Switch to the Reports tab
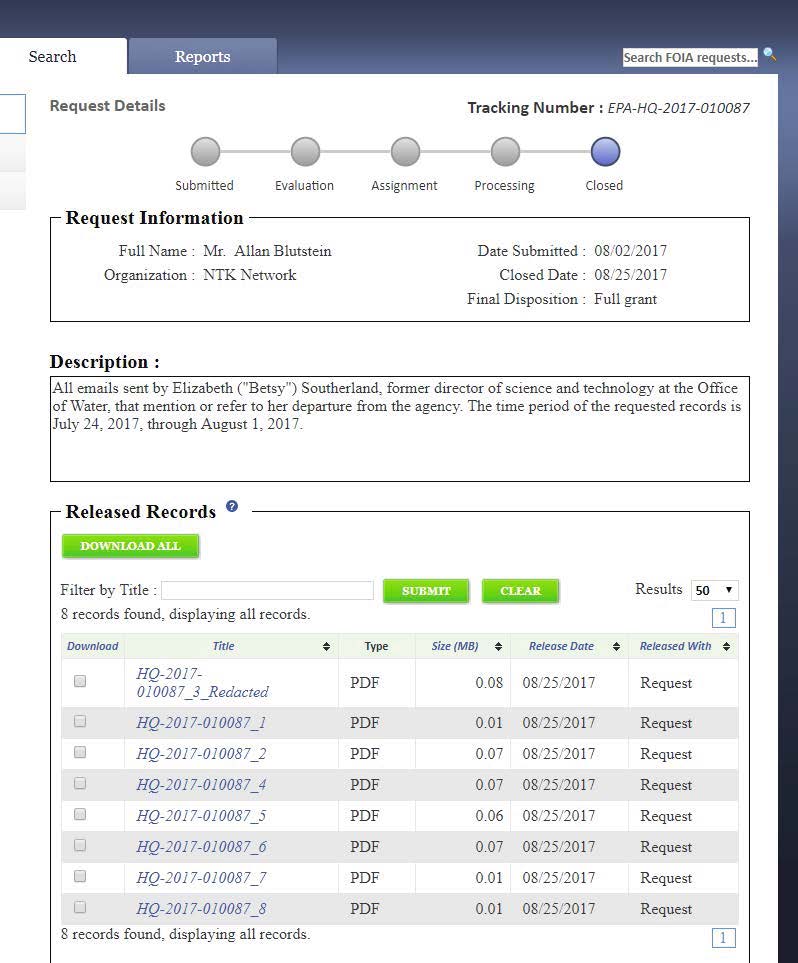 tap(202, 57)
